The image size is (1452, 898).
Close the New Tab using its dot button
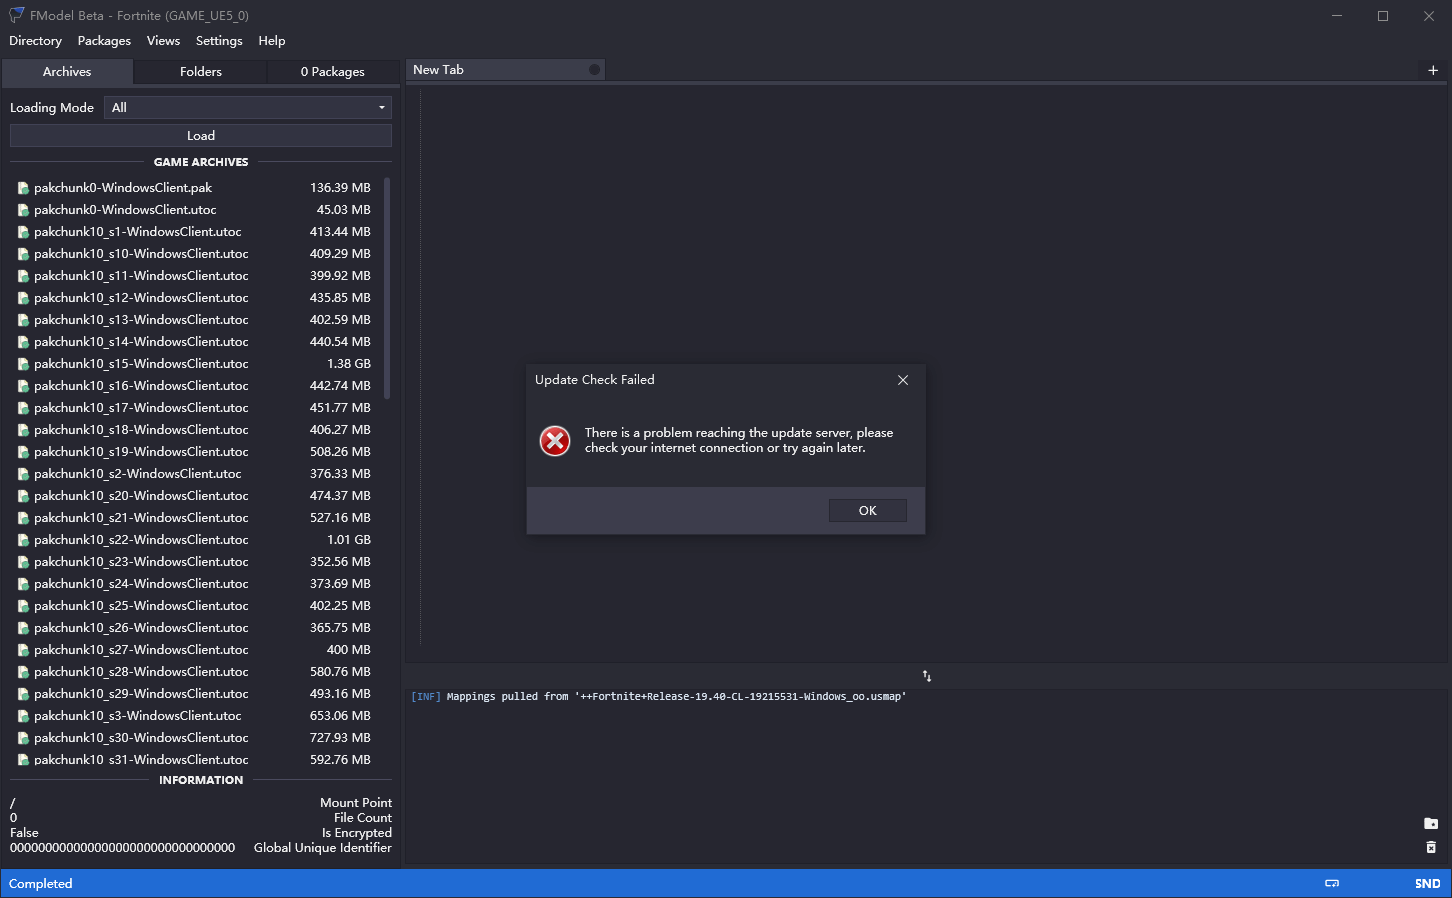point(594,70)
